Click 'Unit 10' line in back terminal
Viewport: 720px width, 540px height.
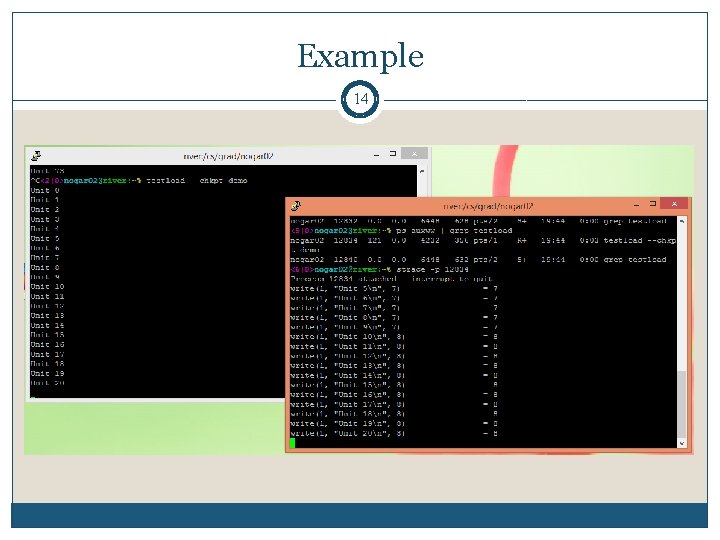[x=47, y=287]
